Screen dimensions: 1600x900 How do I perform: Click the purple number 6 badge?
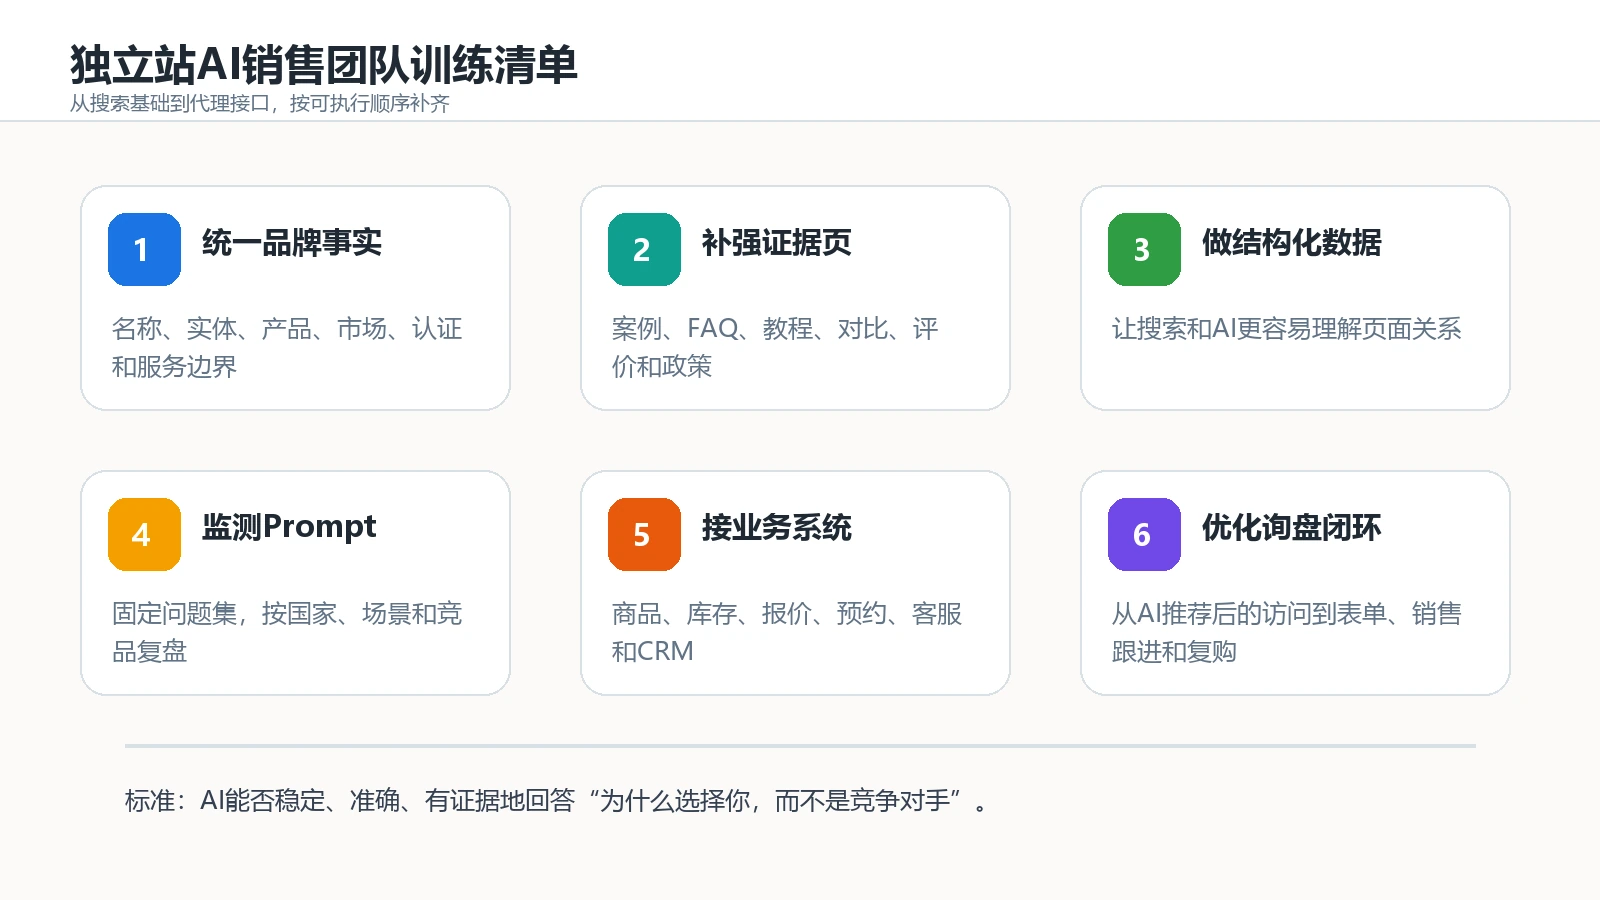coord(1144,534)
